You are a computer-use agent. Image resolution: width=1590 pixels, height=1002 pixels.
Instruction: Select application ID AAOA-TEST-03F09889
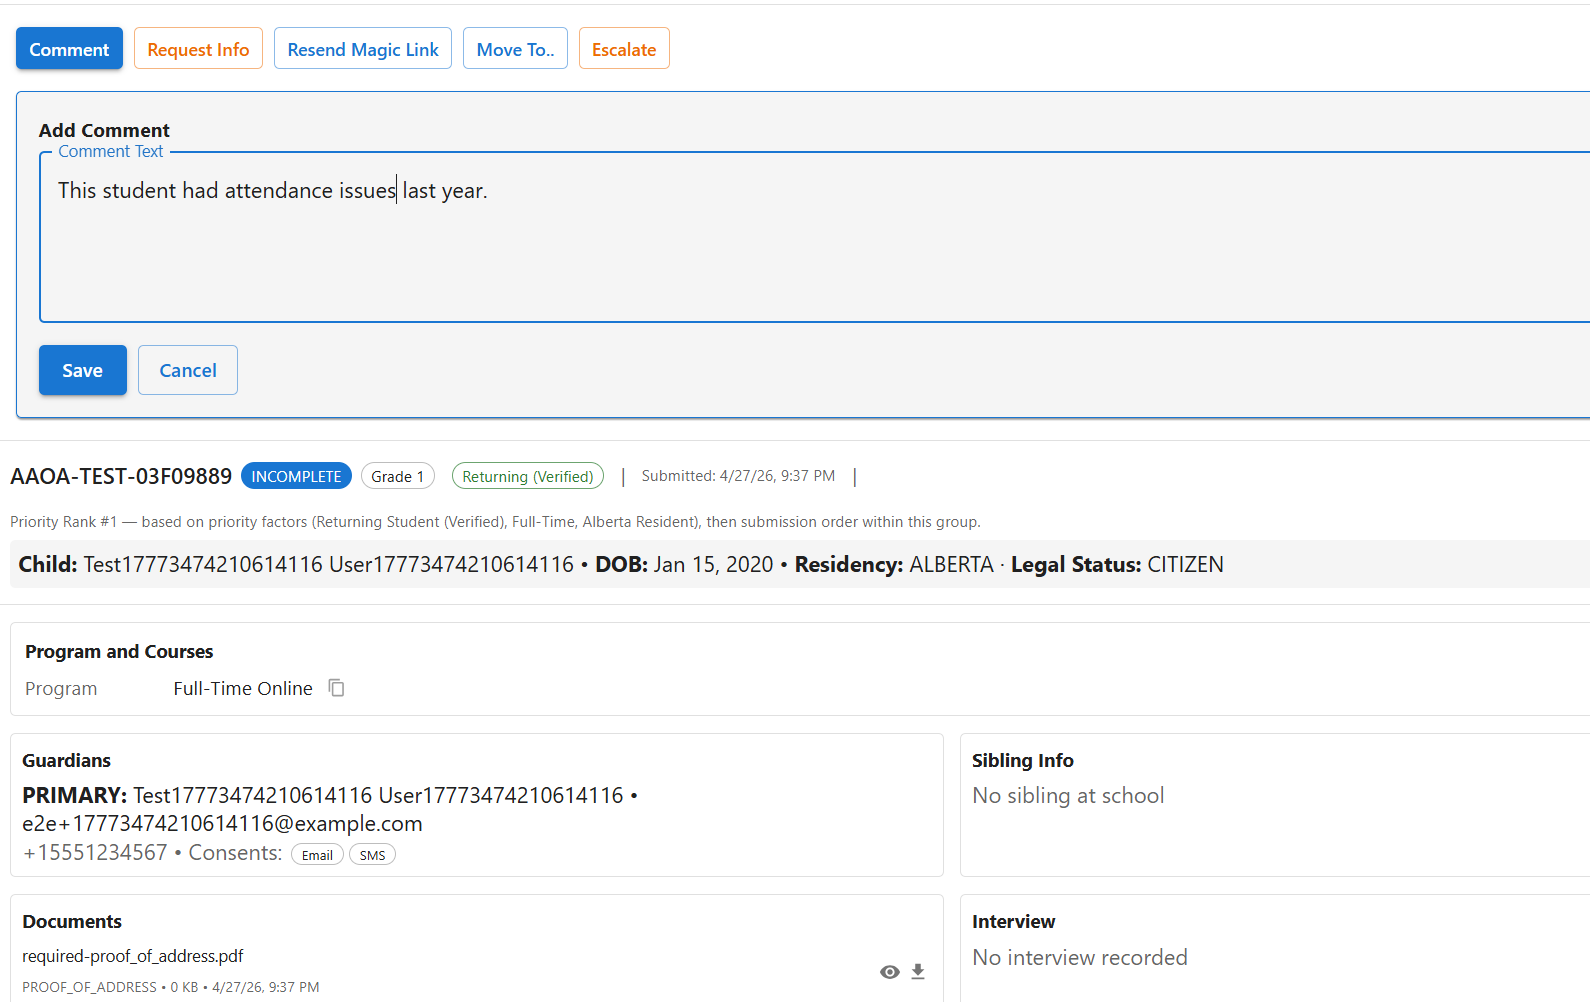click(121, 476)
